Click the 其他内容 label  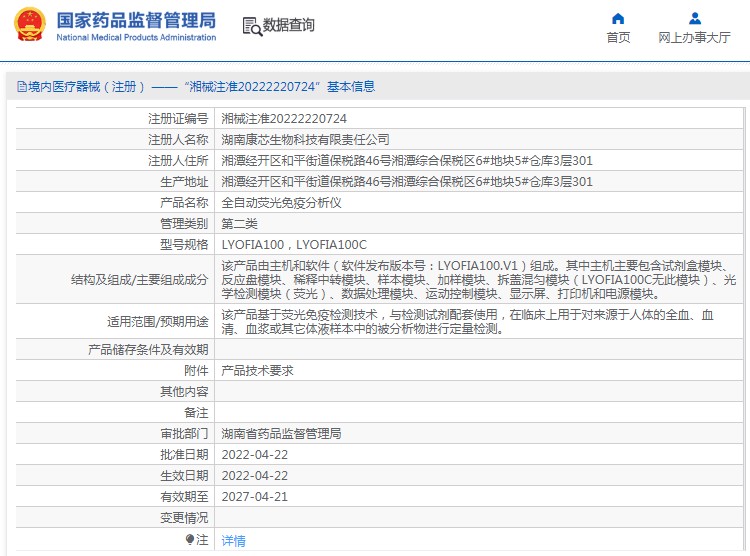(x=184, y=392)
